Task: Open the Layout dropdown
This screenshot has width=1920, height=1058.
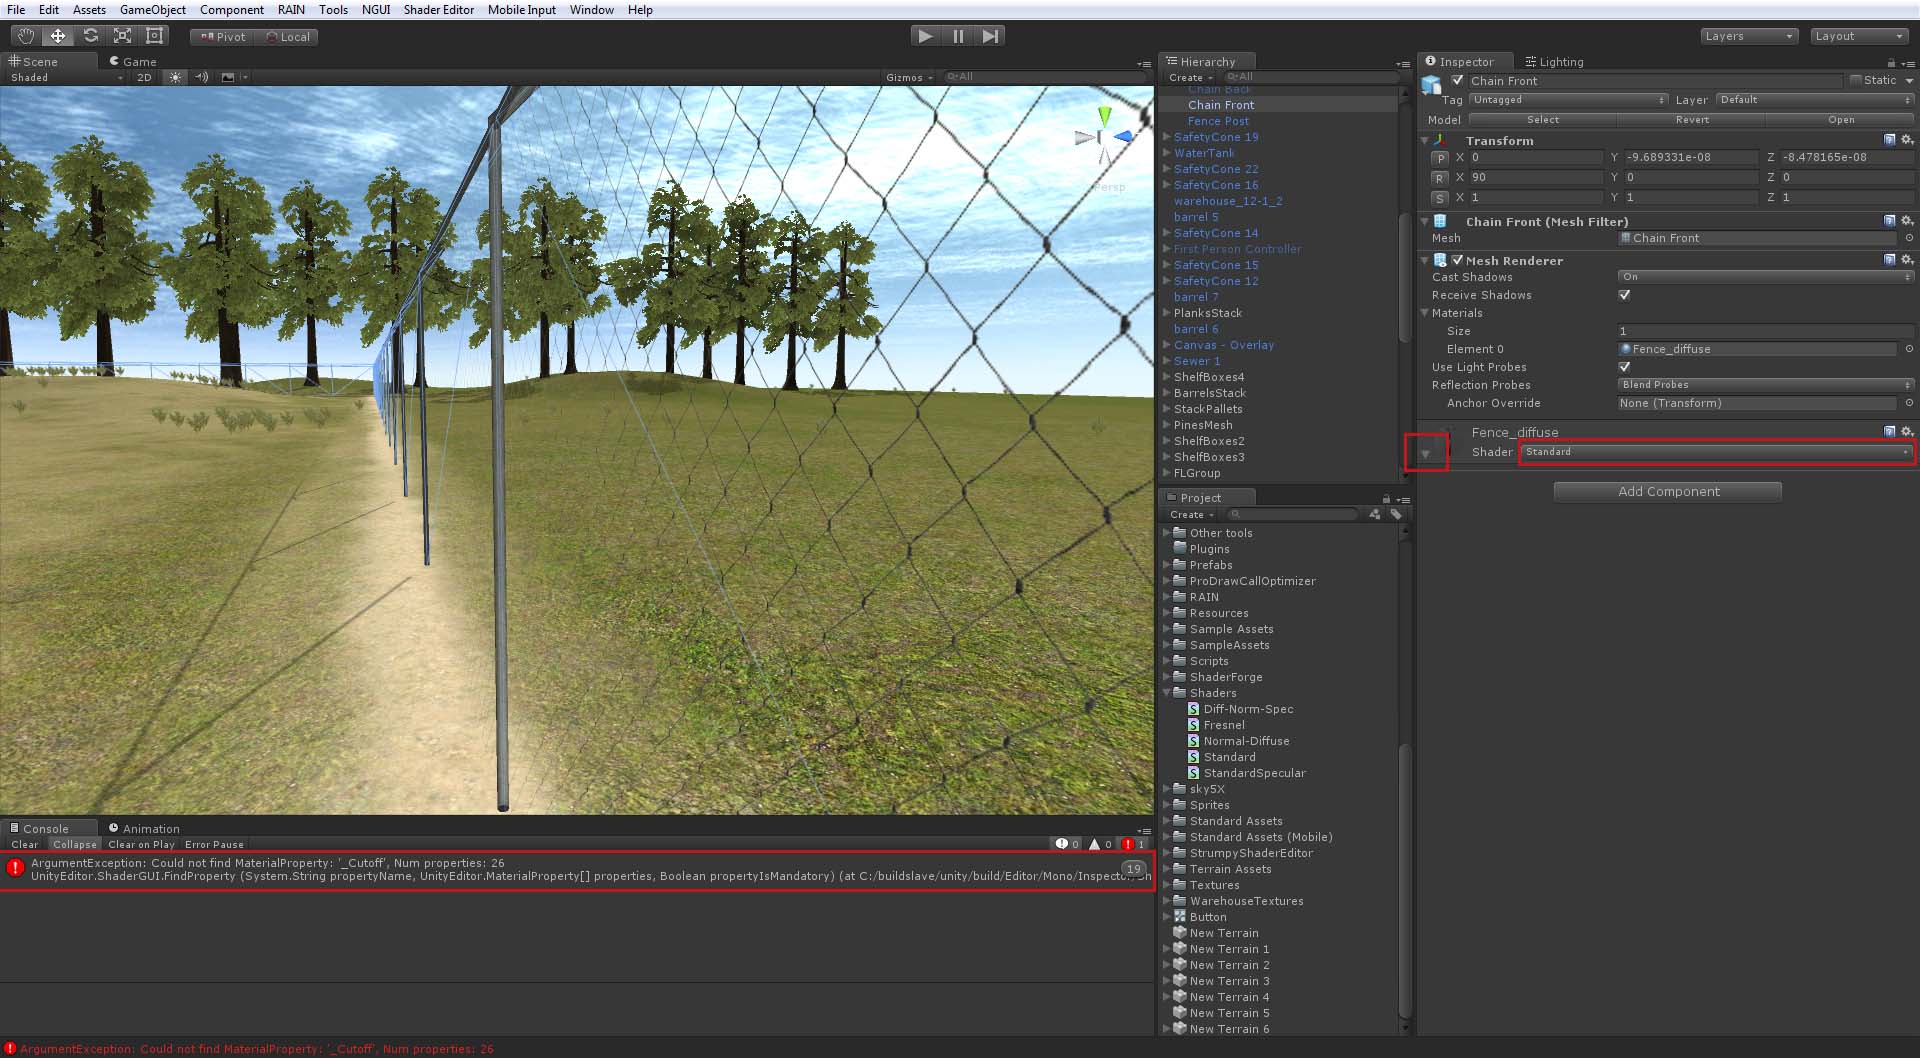Action: tap(1860, 36)
